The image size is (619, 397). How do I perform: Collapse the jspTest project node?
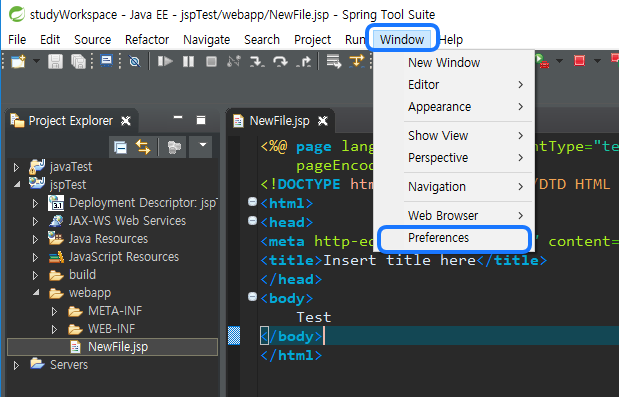click(x=17, y=184)
